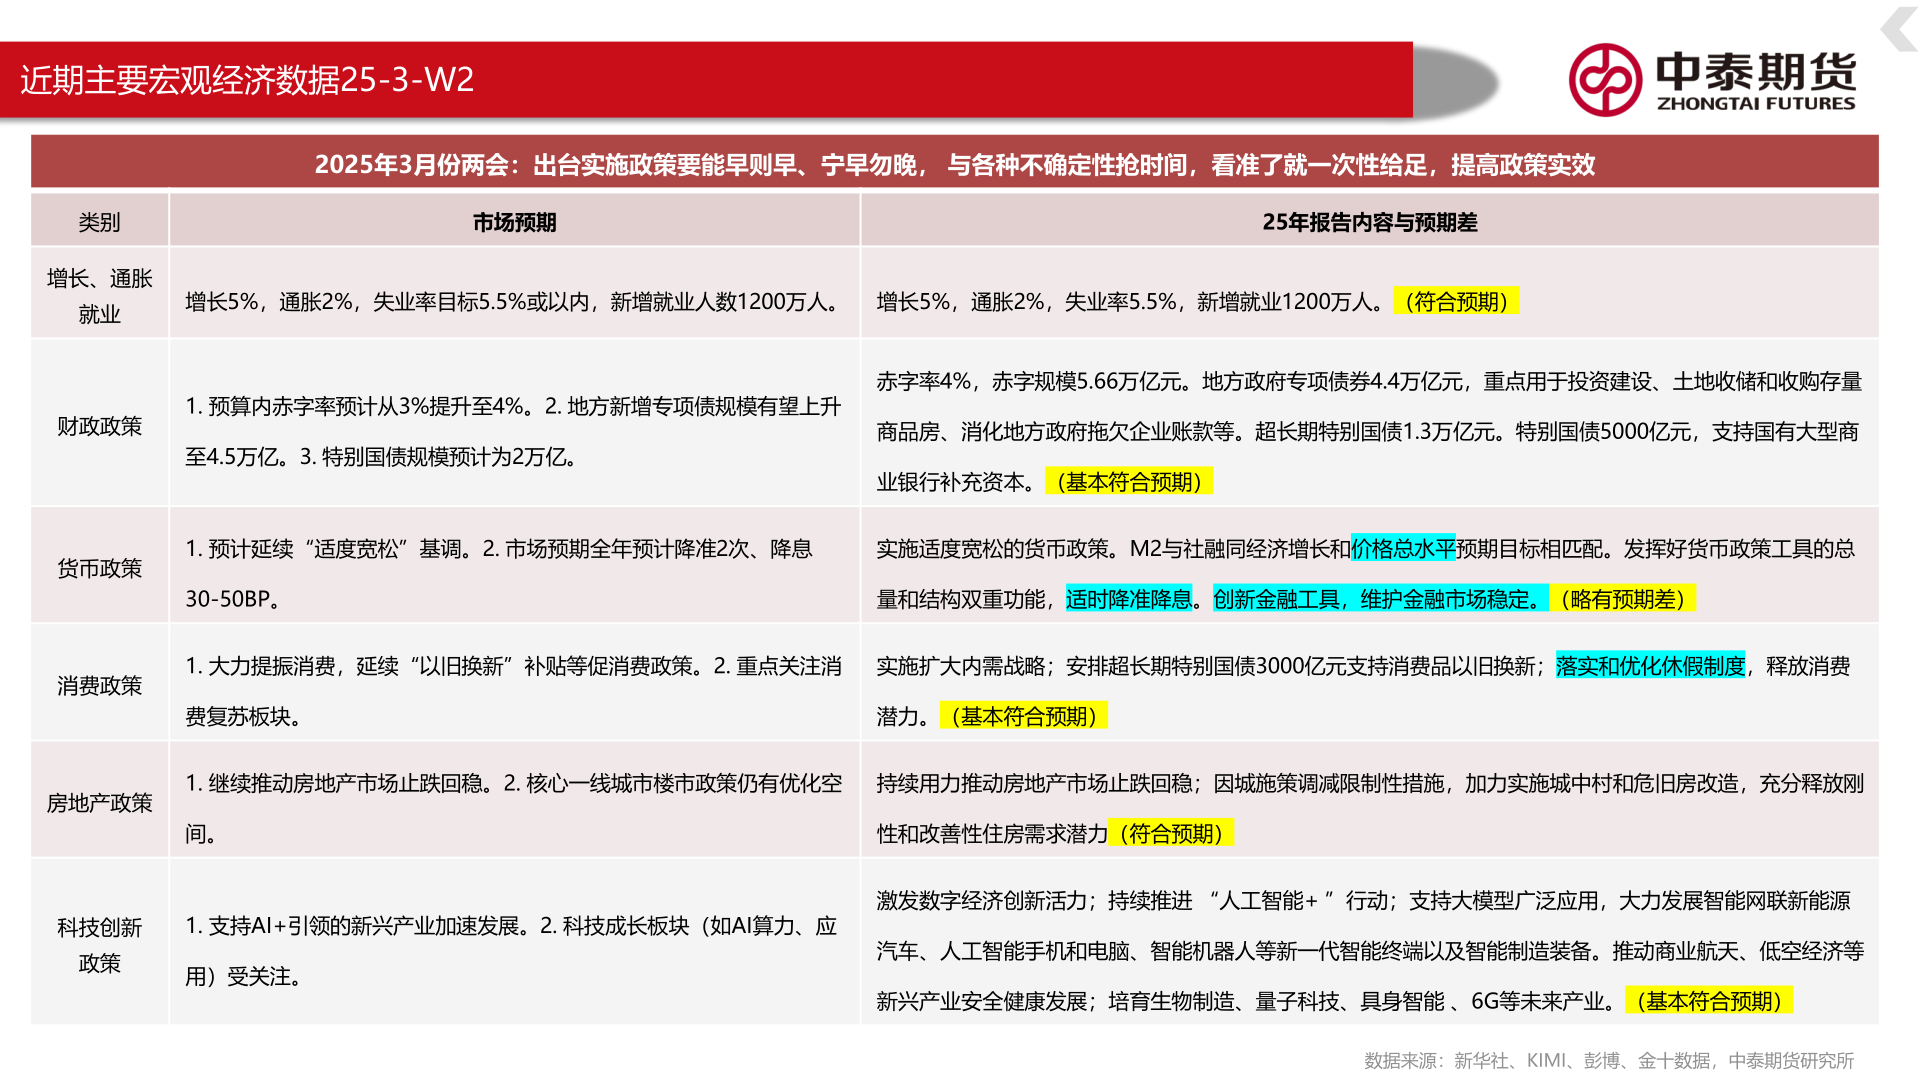
Task: Toggle the 落实和优化休假制度 highlighted text
Action: [x=1649, y=664]
